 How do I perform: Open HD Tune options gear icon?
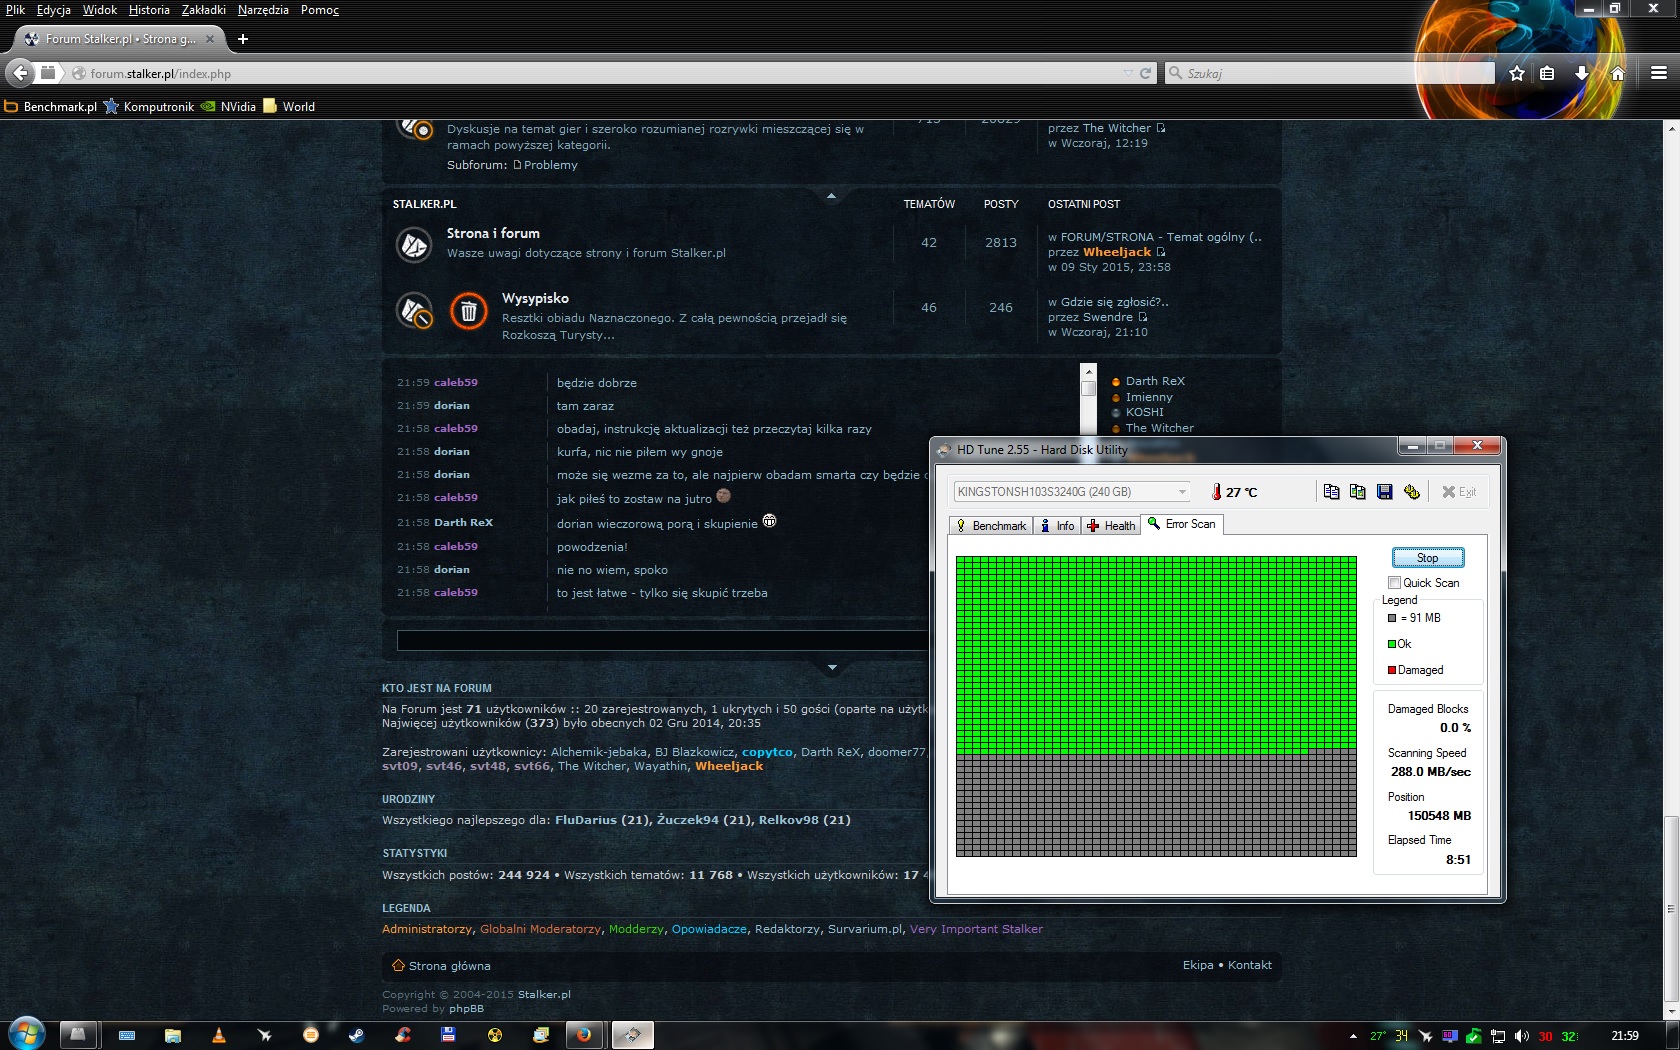pos(1412,492)
